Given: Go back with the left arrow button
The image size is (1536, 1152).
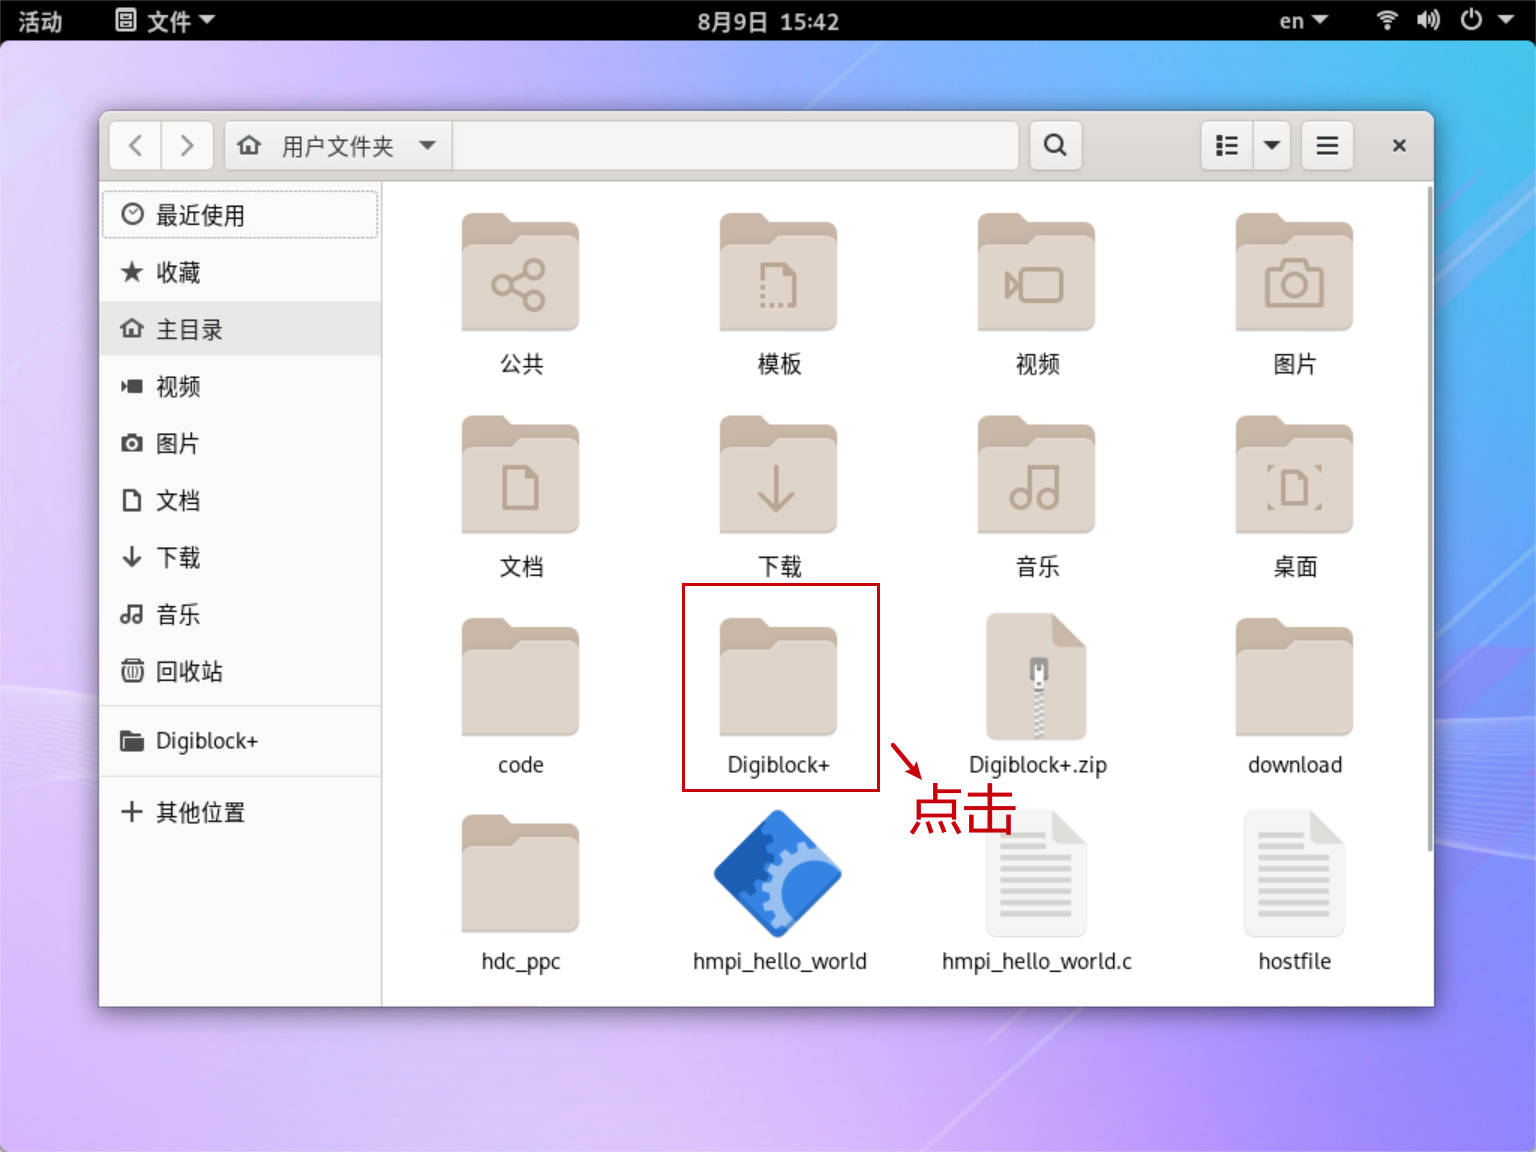Looking at the screenshot, I should point(136,146).
